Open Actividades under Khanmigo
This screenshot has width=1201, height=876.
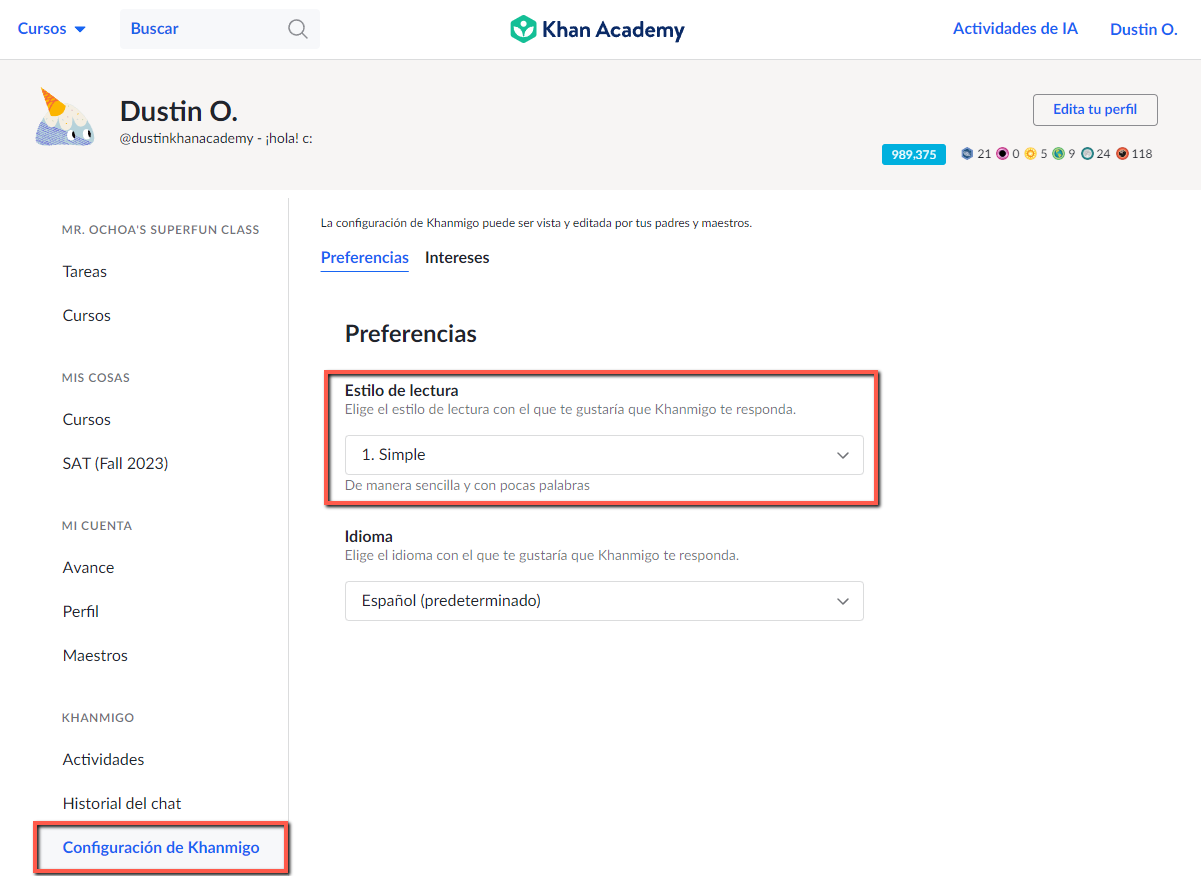point(103,760)
